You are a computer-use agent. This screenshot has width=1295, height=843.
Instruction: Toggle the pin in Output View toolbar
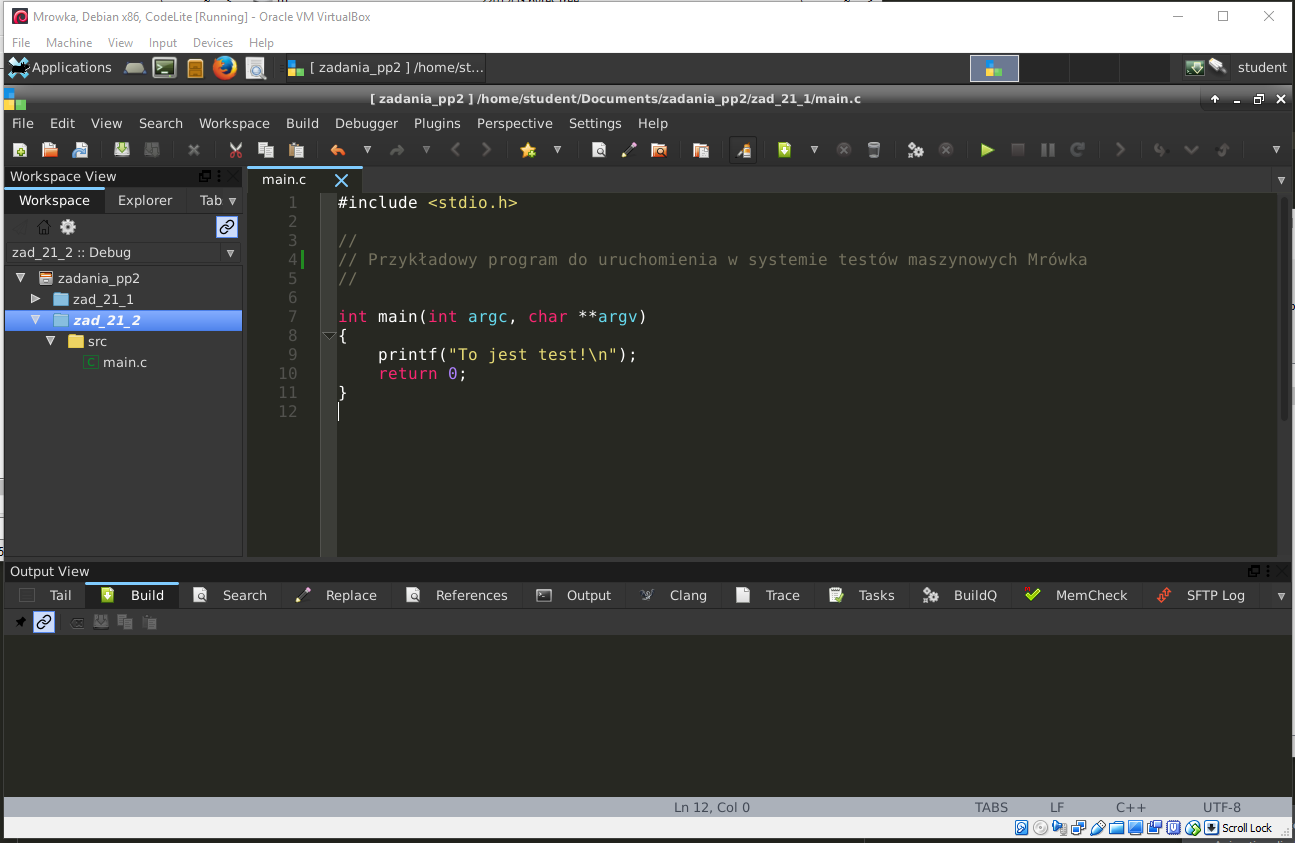click(20, 622)
